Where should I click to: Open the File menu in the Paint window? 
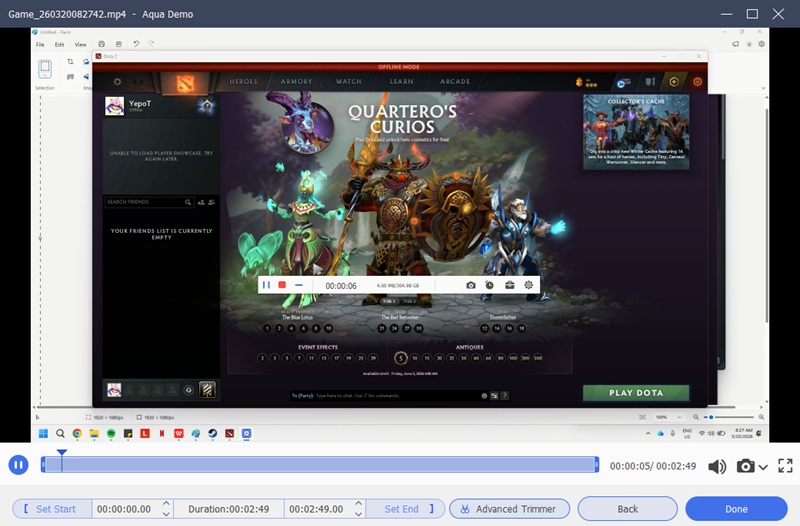40,44
